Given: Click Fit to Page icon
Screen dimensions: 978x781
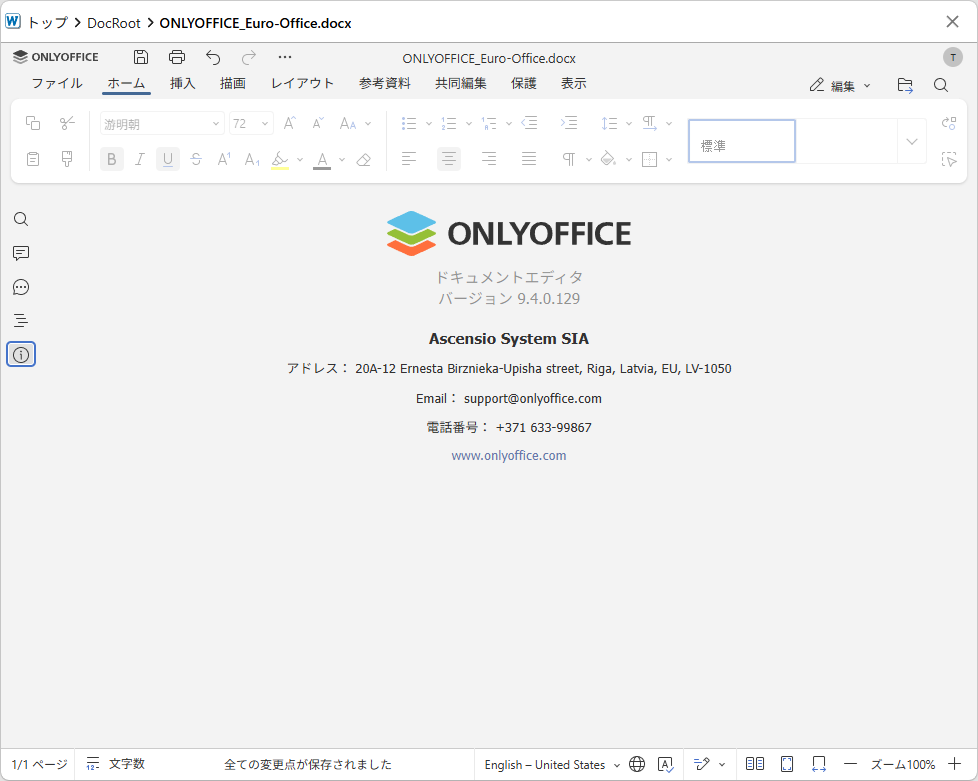Looking at the screenshot, I should tap(787, 764).
